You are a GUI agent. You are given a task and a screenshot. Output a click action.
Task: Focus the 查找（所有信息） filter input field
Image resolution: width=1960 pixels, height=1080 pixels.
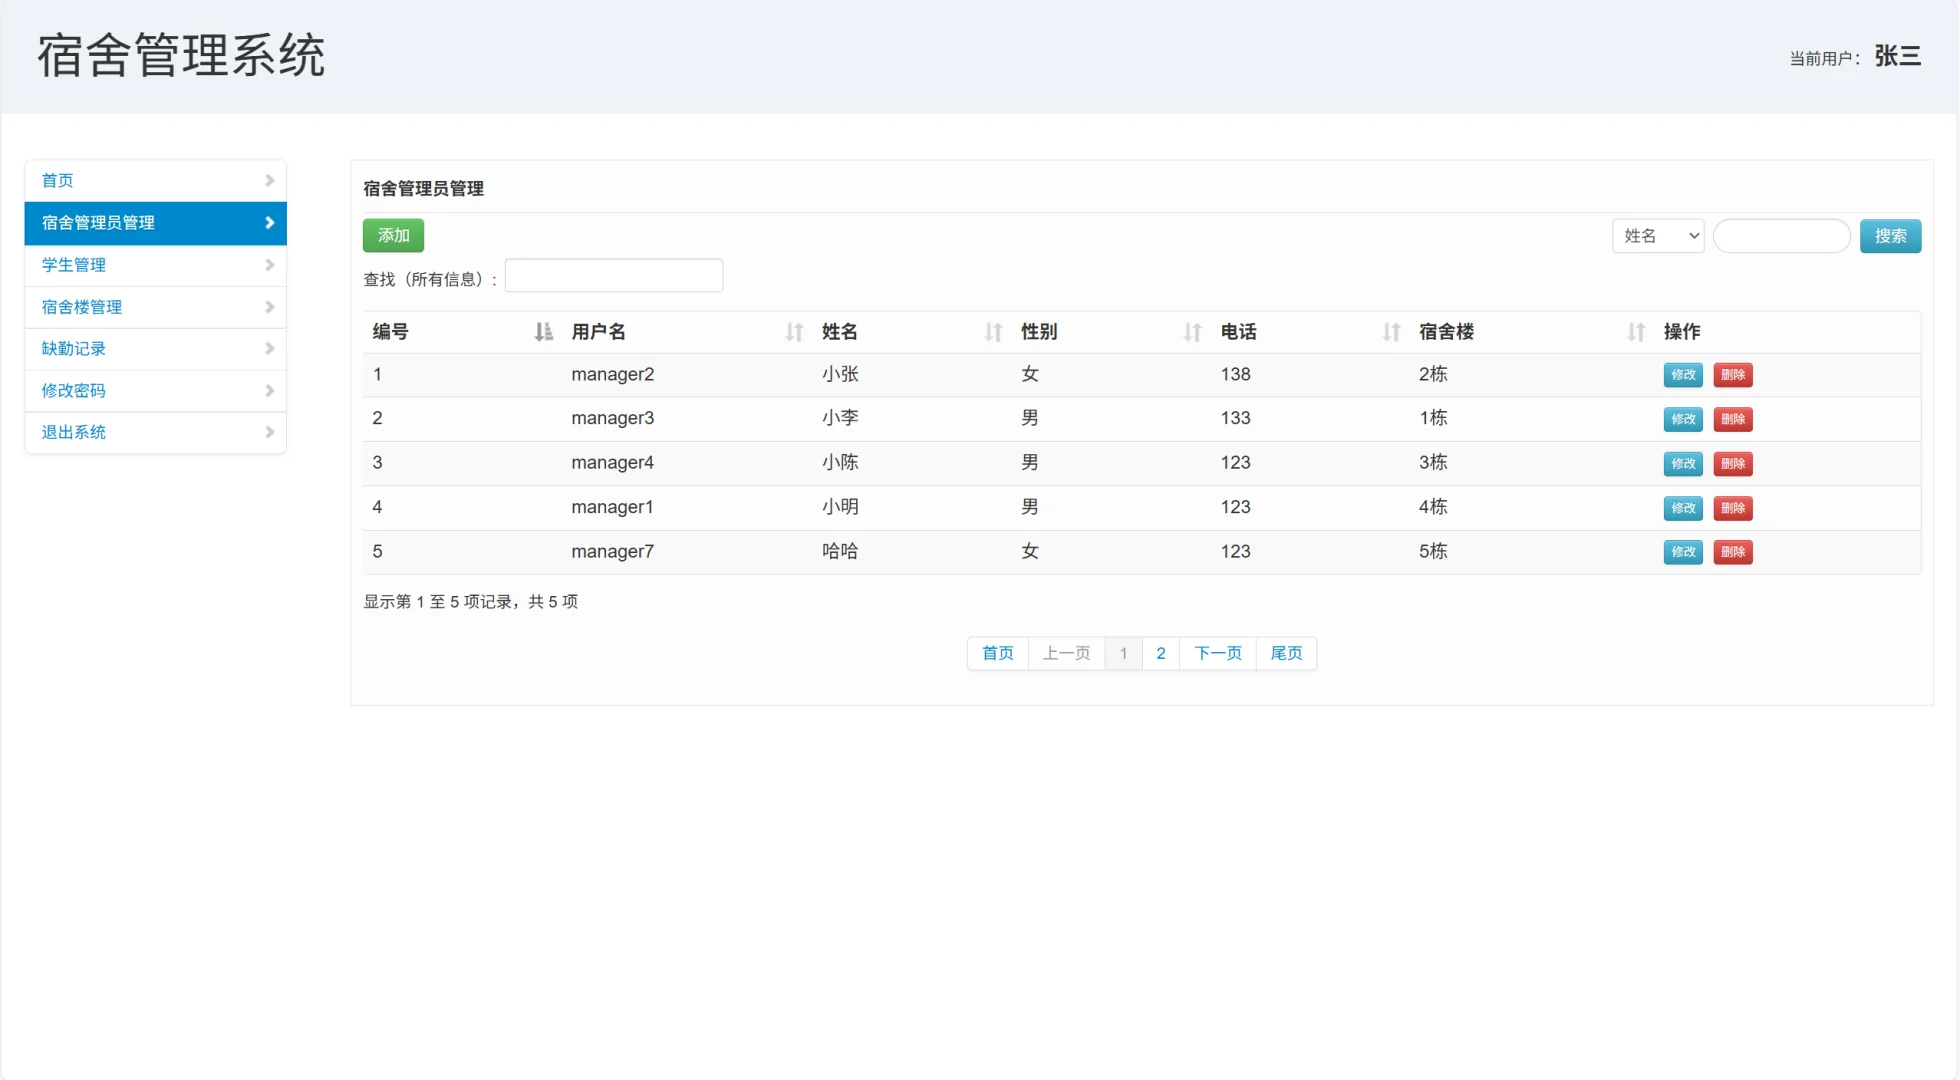613,276
